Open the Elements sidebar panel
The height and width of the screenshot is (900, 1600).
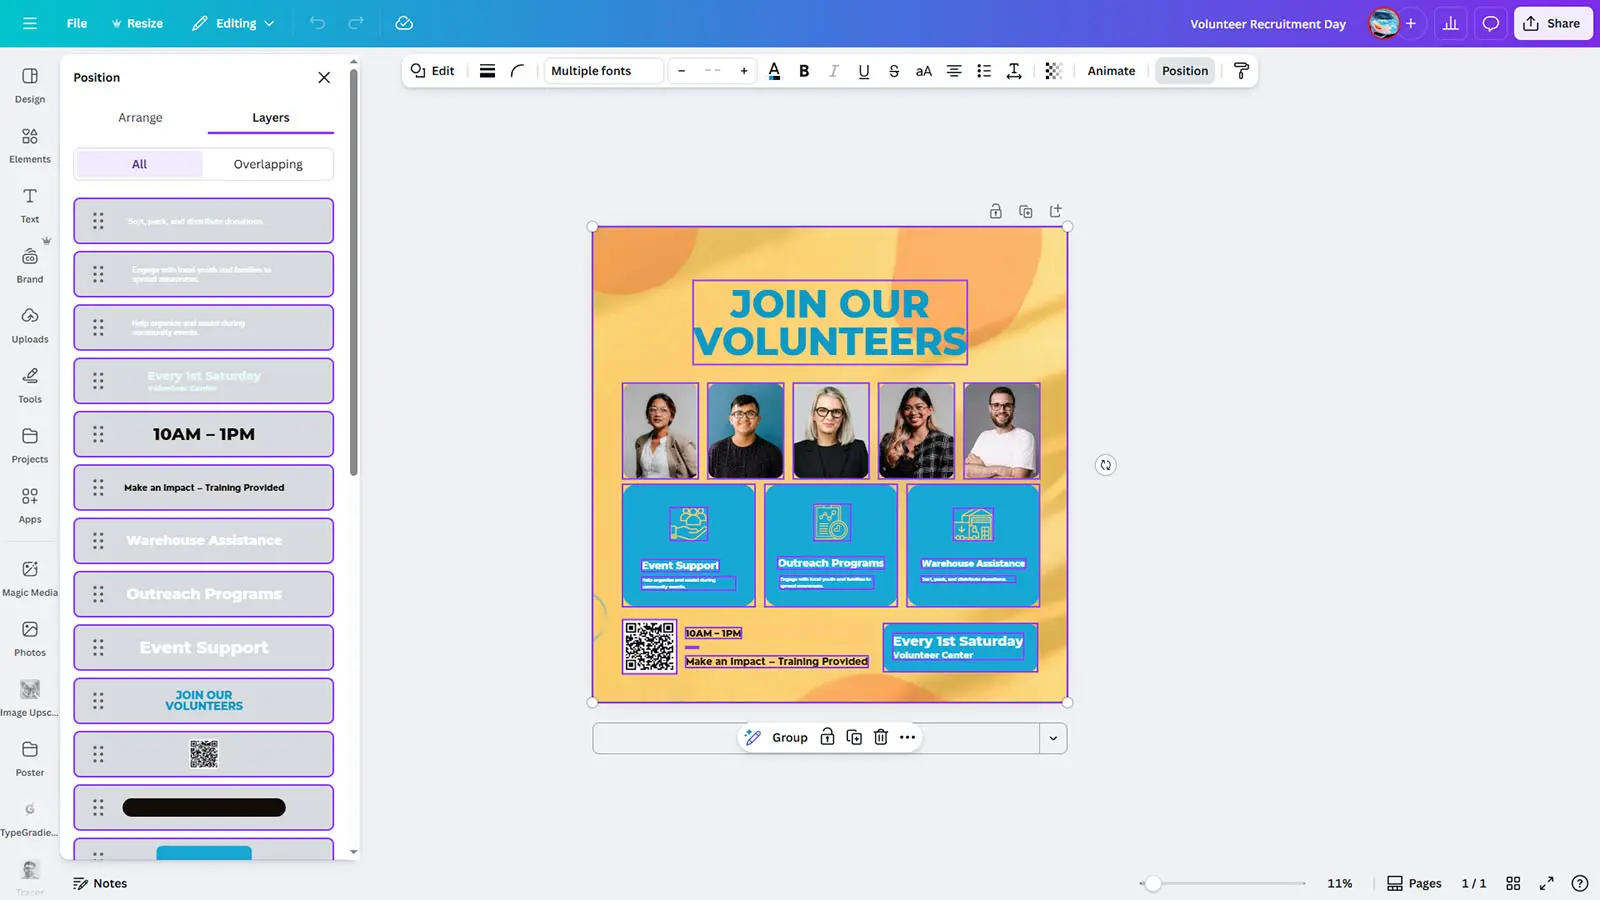tap(30, 145)
